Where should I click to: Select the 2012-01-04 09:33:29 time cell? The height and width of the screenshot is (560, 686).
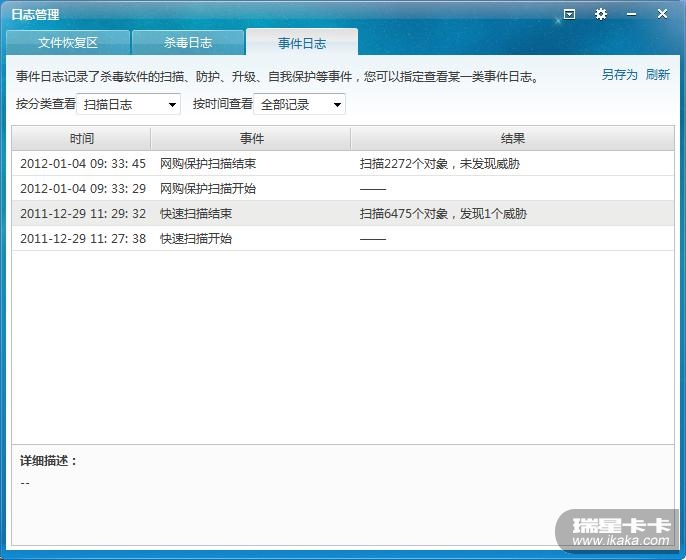coord(83,189)
